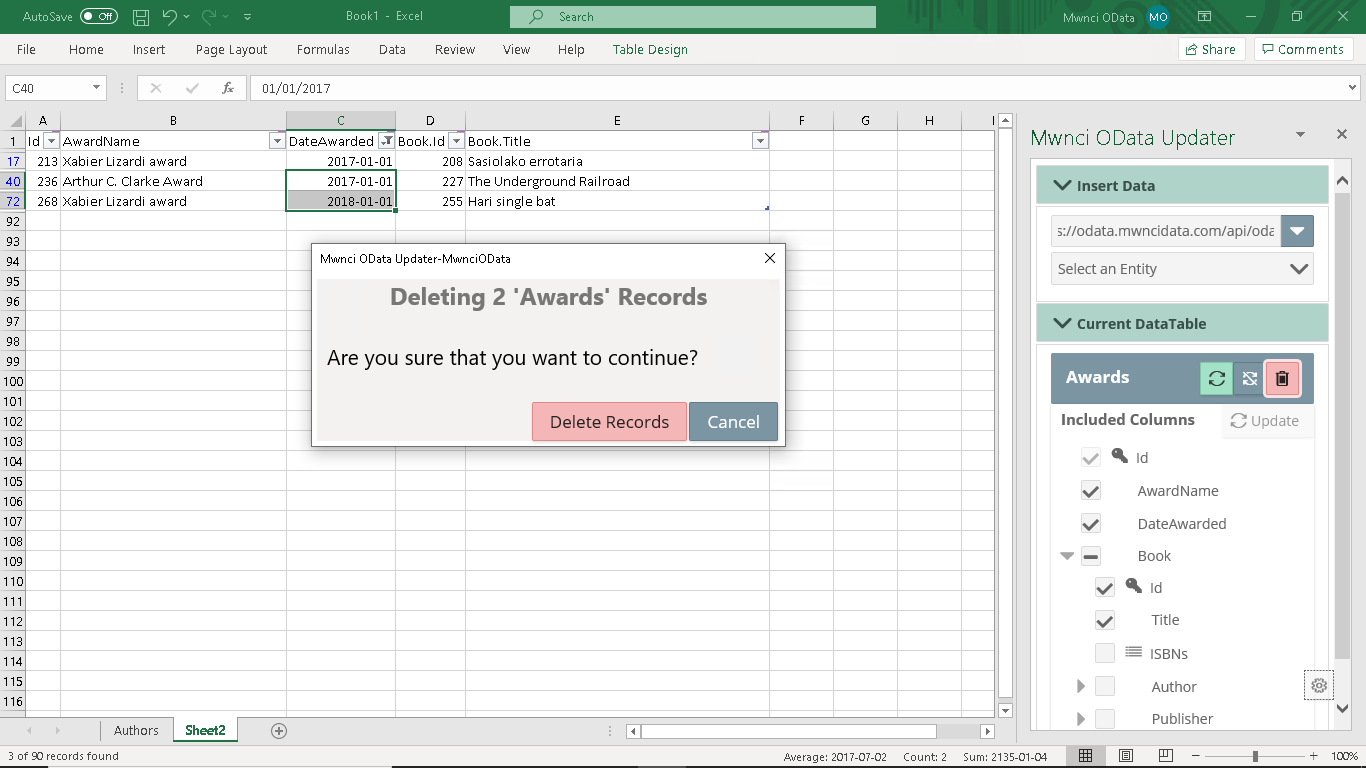Screen dimensions: 1366x768
Task: Open the AwardName column filter dropdown
Action: (x=277, y=141)
